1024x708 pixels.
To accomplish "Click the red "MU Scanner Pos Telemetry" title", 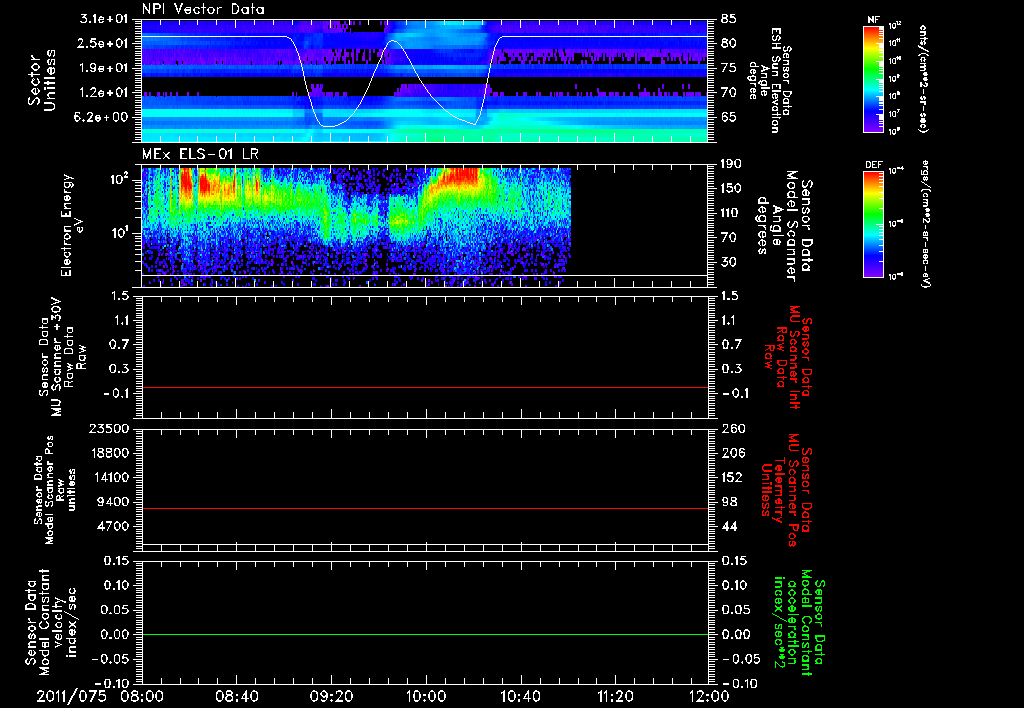I will click(x=786, y=490).
